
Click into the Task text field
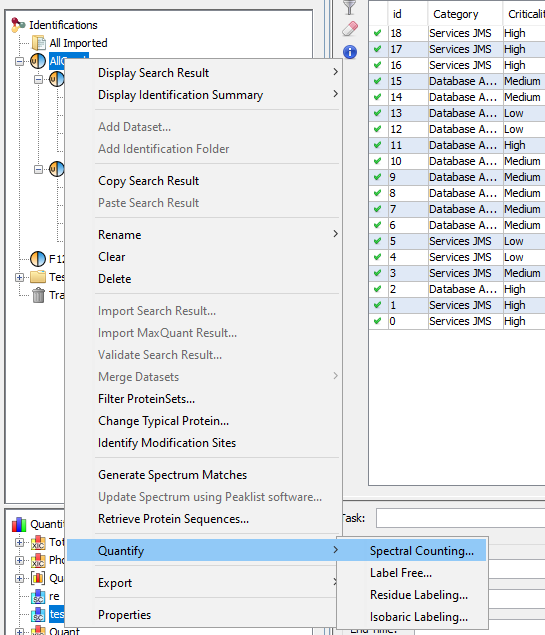[460, 518]
